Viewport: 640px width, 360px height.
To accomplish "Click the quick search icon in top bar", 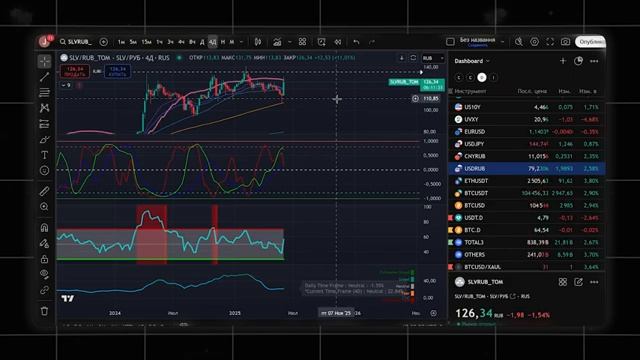I will pos(519,42).
